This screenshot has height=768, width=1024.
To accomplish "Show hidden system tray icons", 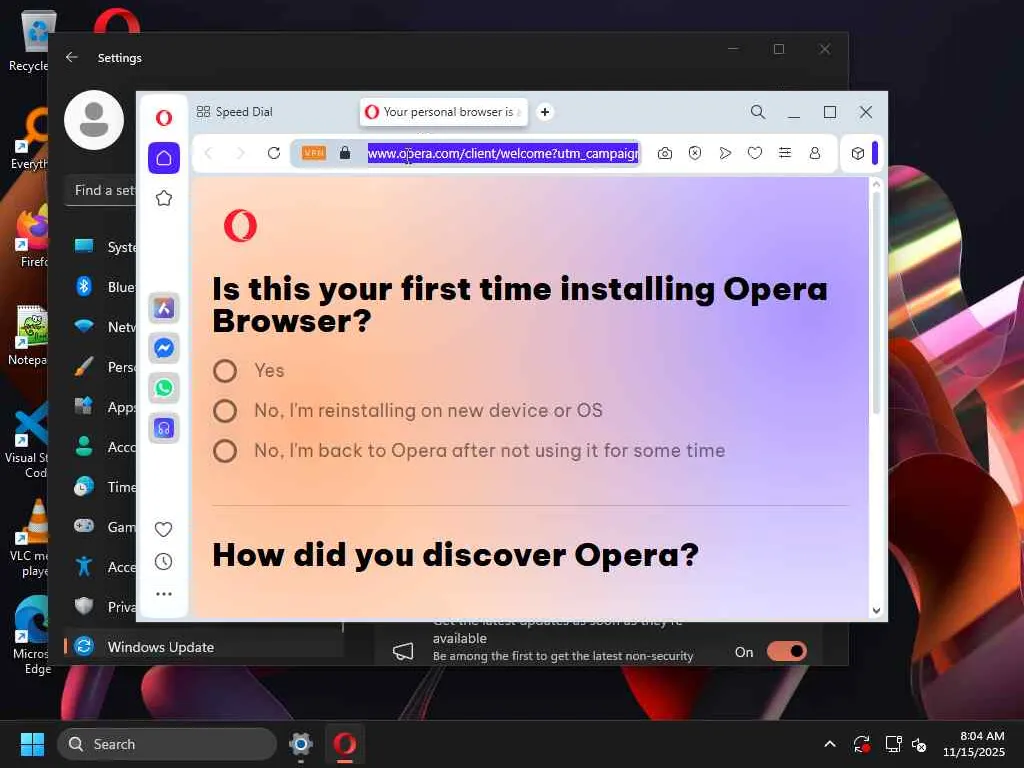I will tap(829, 744).
